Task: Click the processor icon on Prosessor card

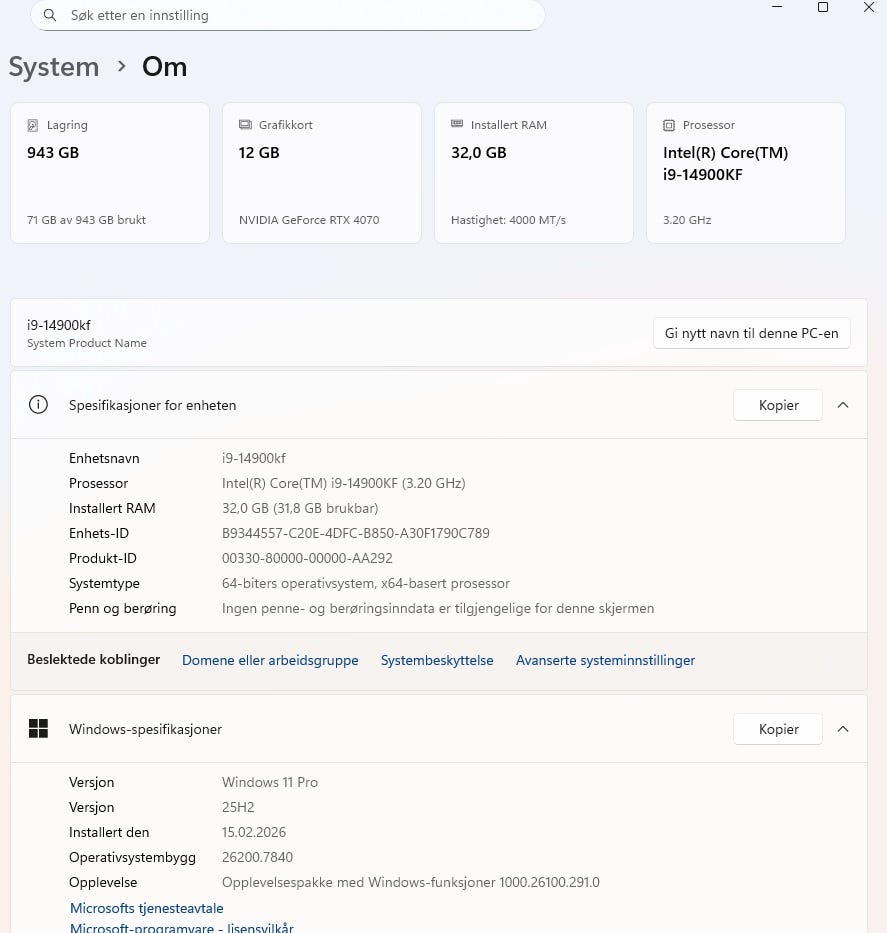Action: [x=669, y=125]
